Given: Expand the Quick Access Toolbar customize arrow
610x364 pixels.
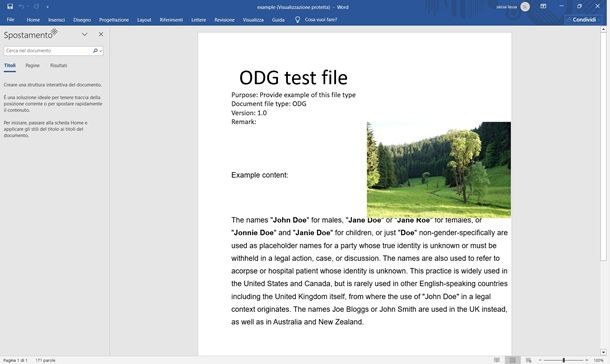Looking at the screenshot, I should [x=47, y=7].
